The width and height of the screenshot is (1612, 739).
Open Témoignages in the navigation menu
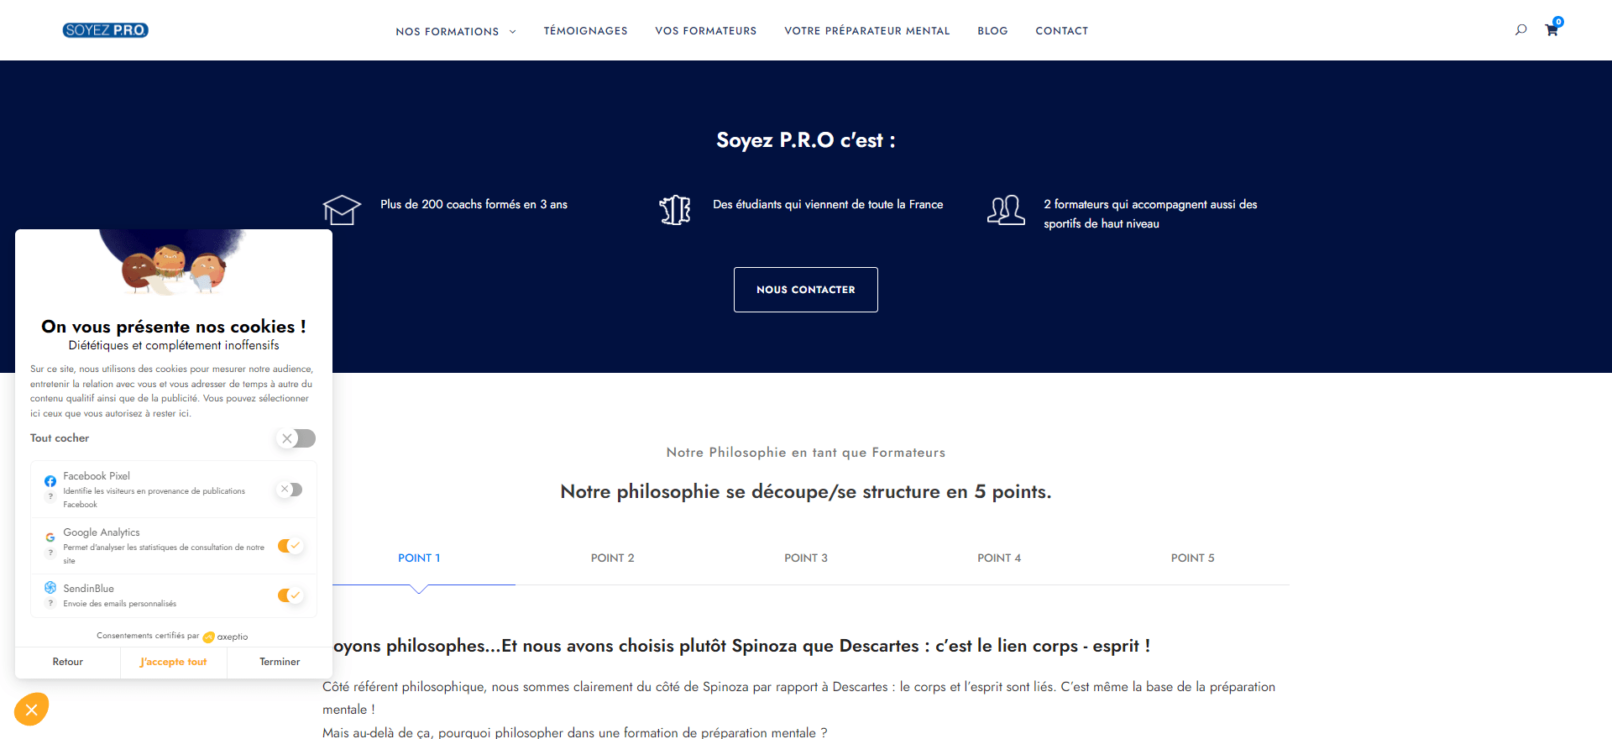pyautogui.click(x=585, y=31)
